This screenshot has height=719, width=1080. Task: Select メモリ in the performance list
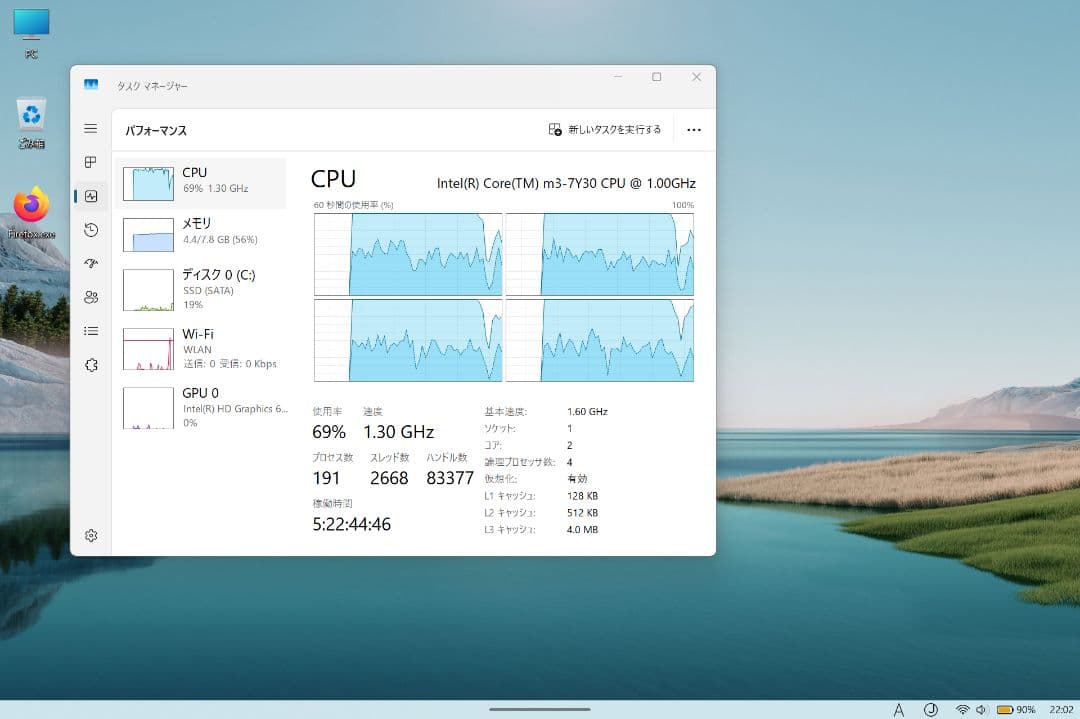click(201, 233)
